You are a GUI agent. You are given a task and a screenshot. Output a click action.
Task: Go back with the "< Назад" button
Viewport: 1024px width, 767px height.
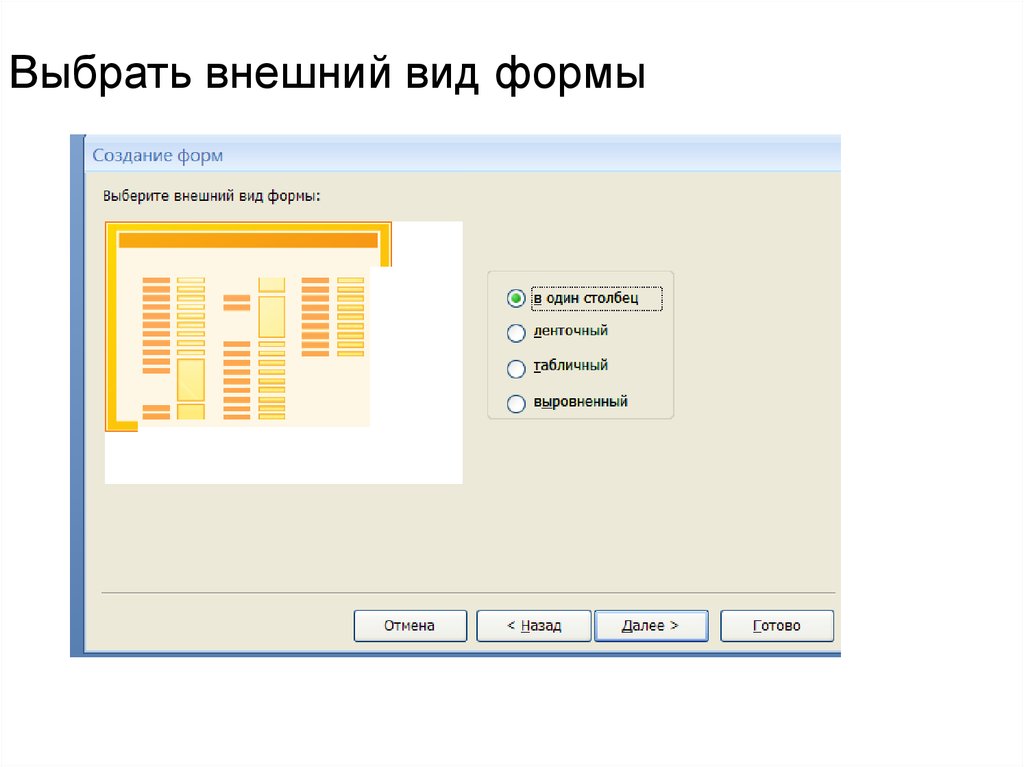pos(534,626)
